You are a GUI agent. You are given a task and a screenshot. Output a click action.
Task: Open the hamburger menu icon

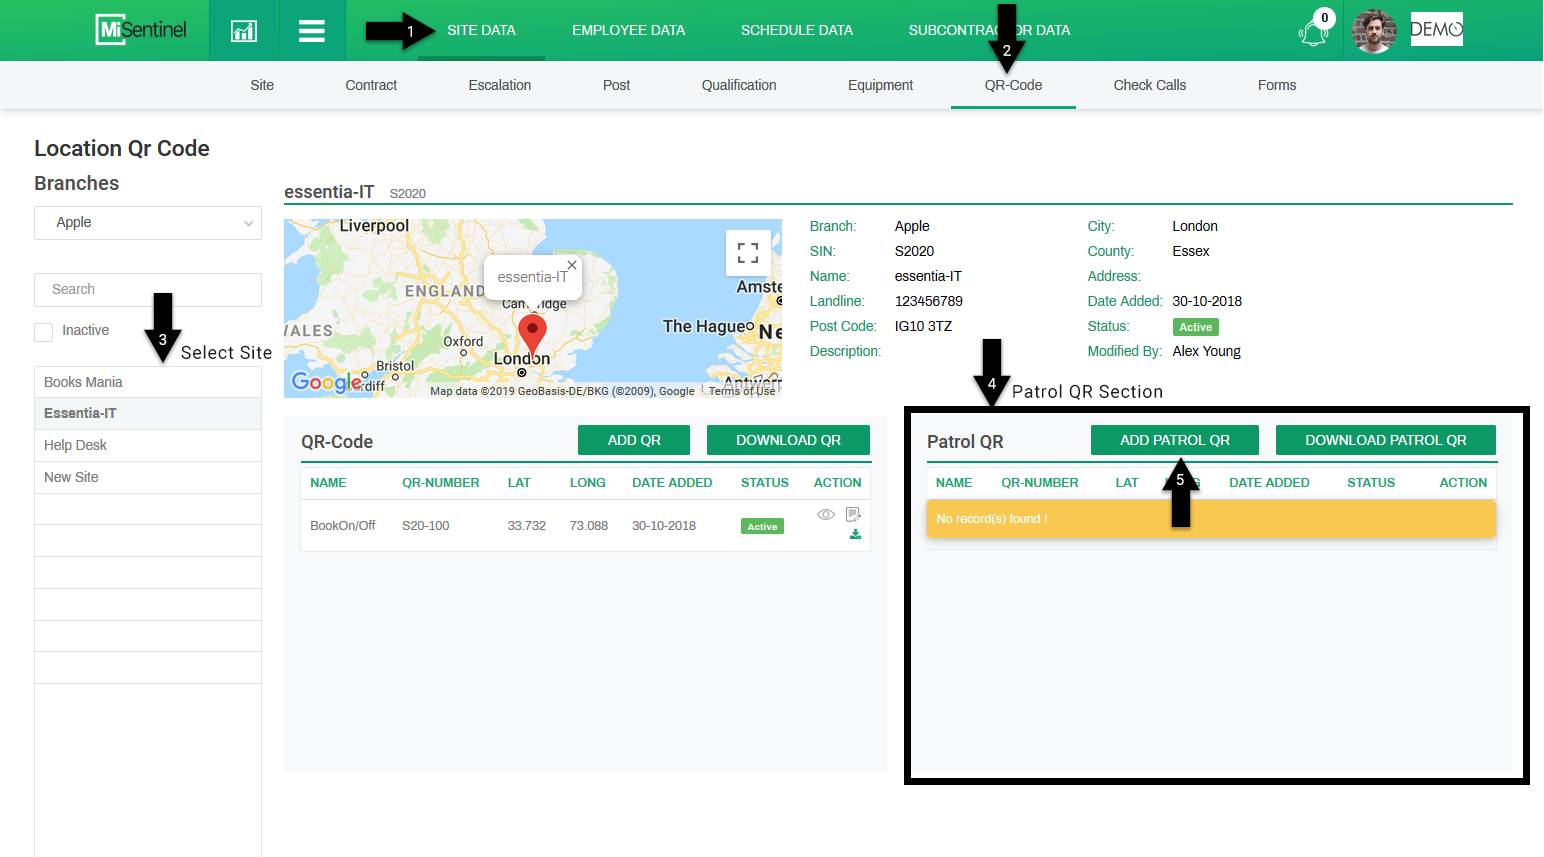311,31
